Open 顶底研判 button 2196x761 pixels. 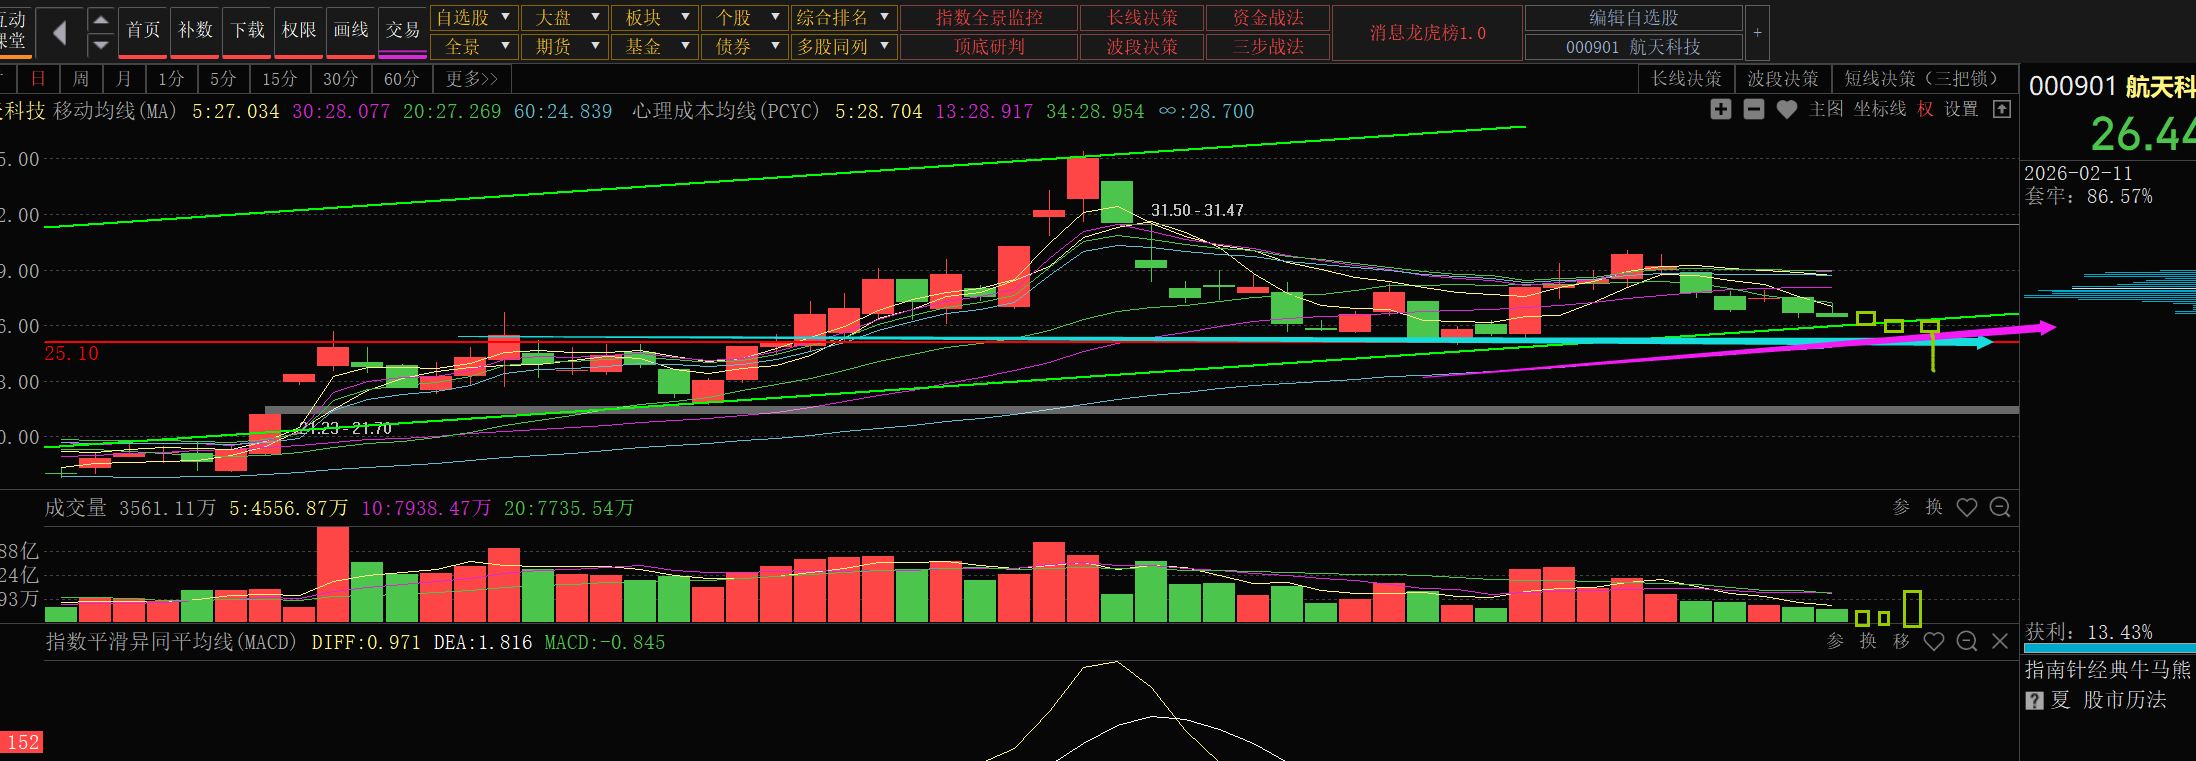point(989,47)
